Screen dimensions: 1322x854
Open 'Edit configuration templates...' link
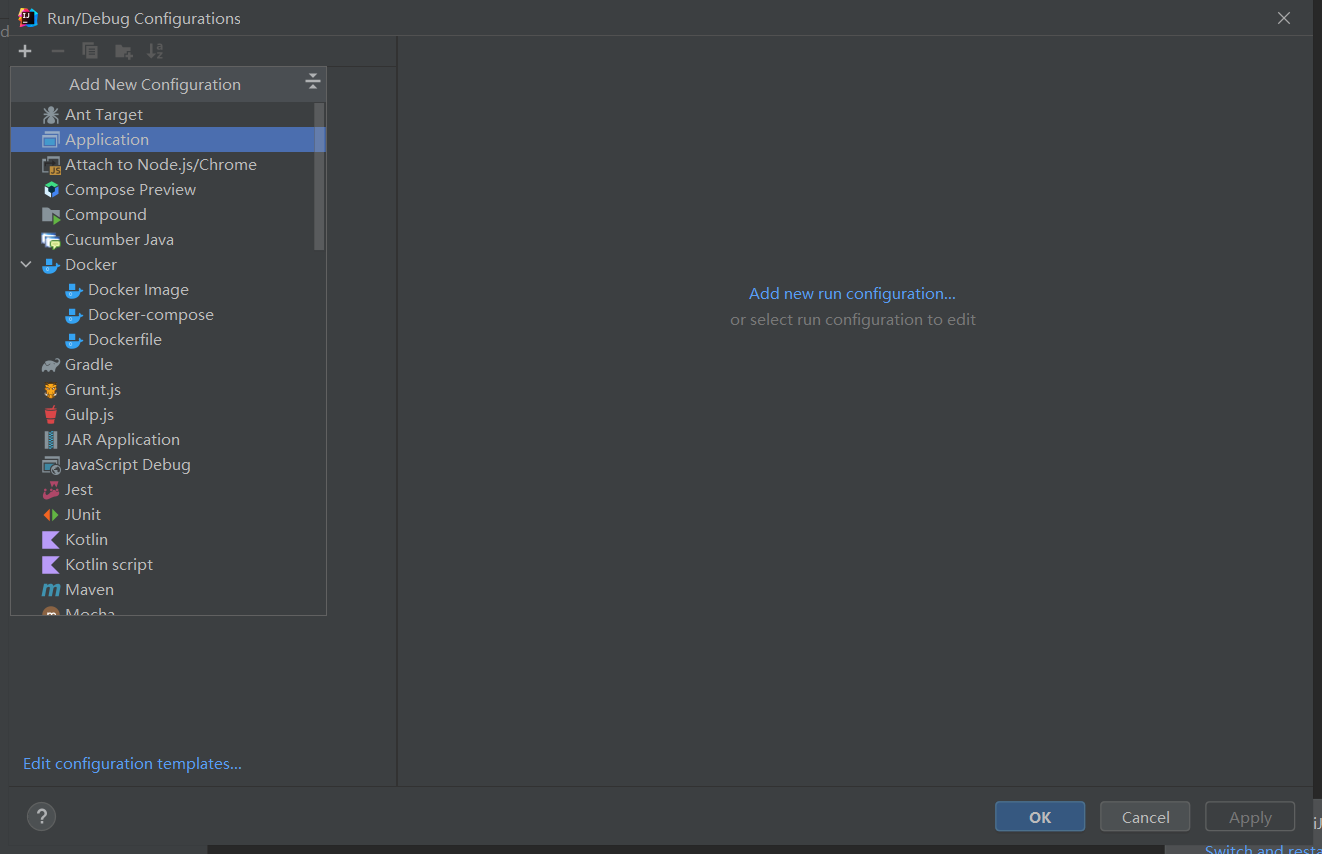(132, 764)
